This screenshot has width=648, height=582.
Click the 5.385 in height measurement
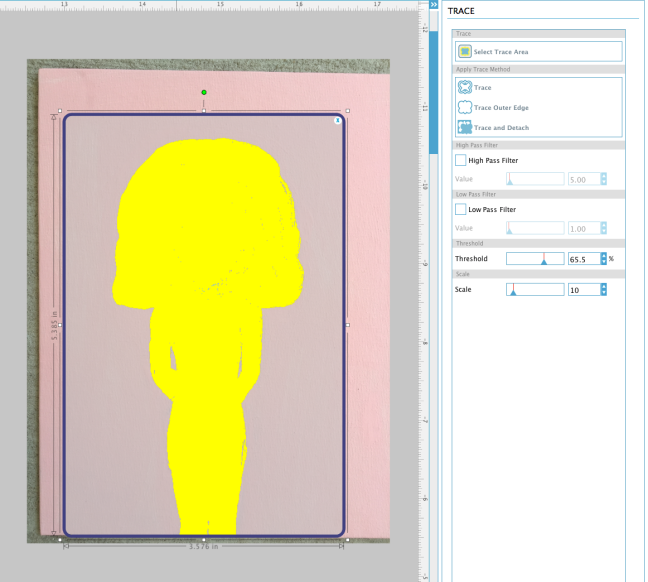click(54, 326)
